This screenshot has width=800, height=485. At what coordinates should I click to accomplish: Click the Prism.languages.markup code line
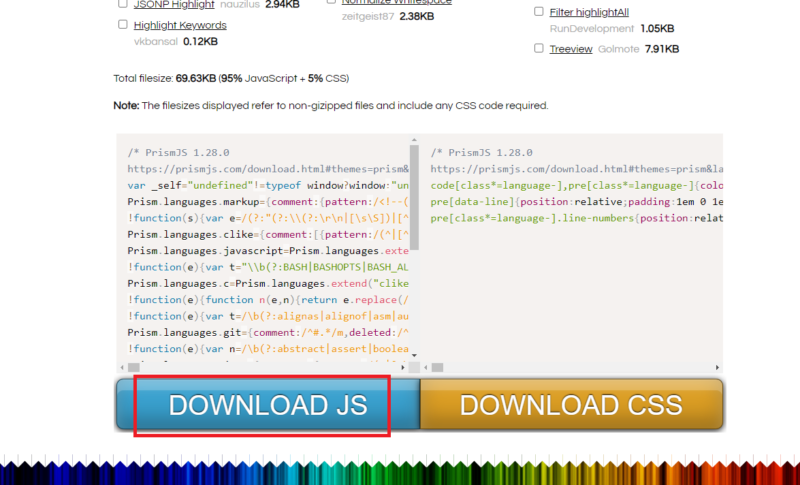(268, 201)
